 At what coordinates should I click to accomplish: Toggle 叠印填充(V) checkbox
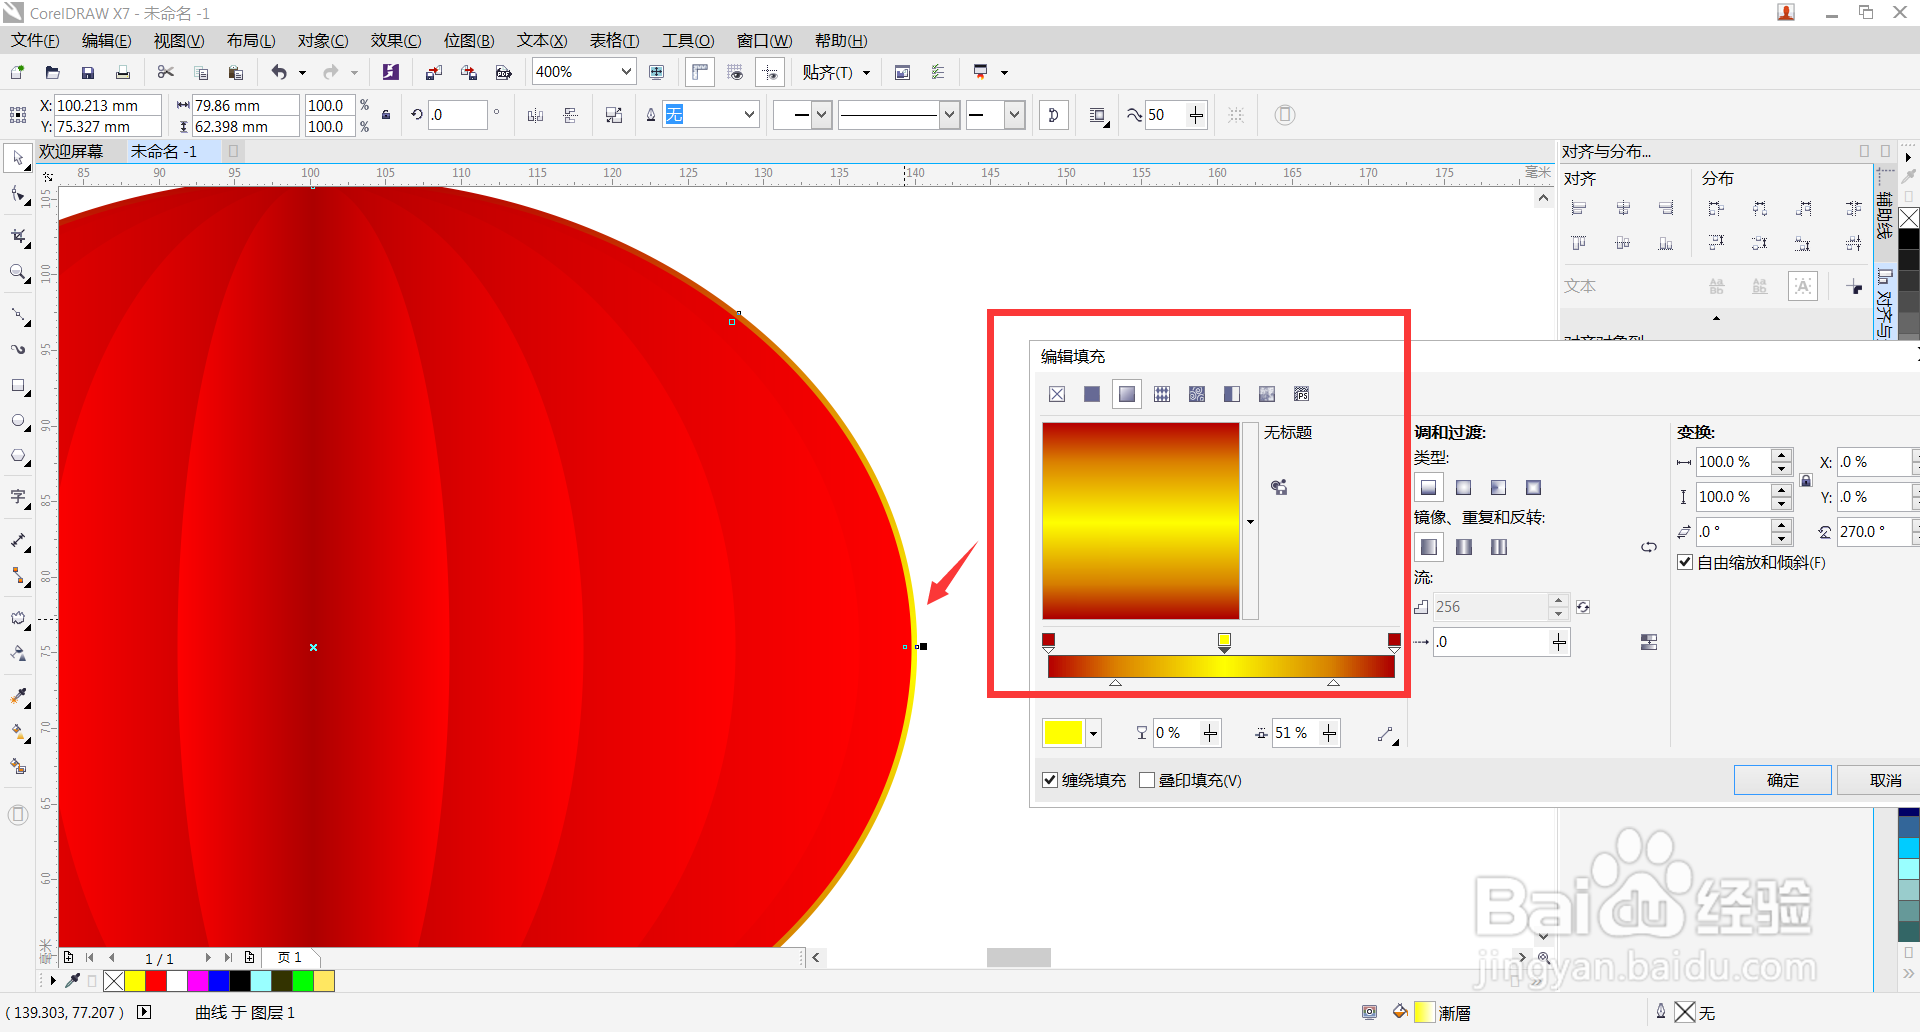pos(1147,780)
